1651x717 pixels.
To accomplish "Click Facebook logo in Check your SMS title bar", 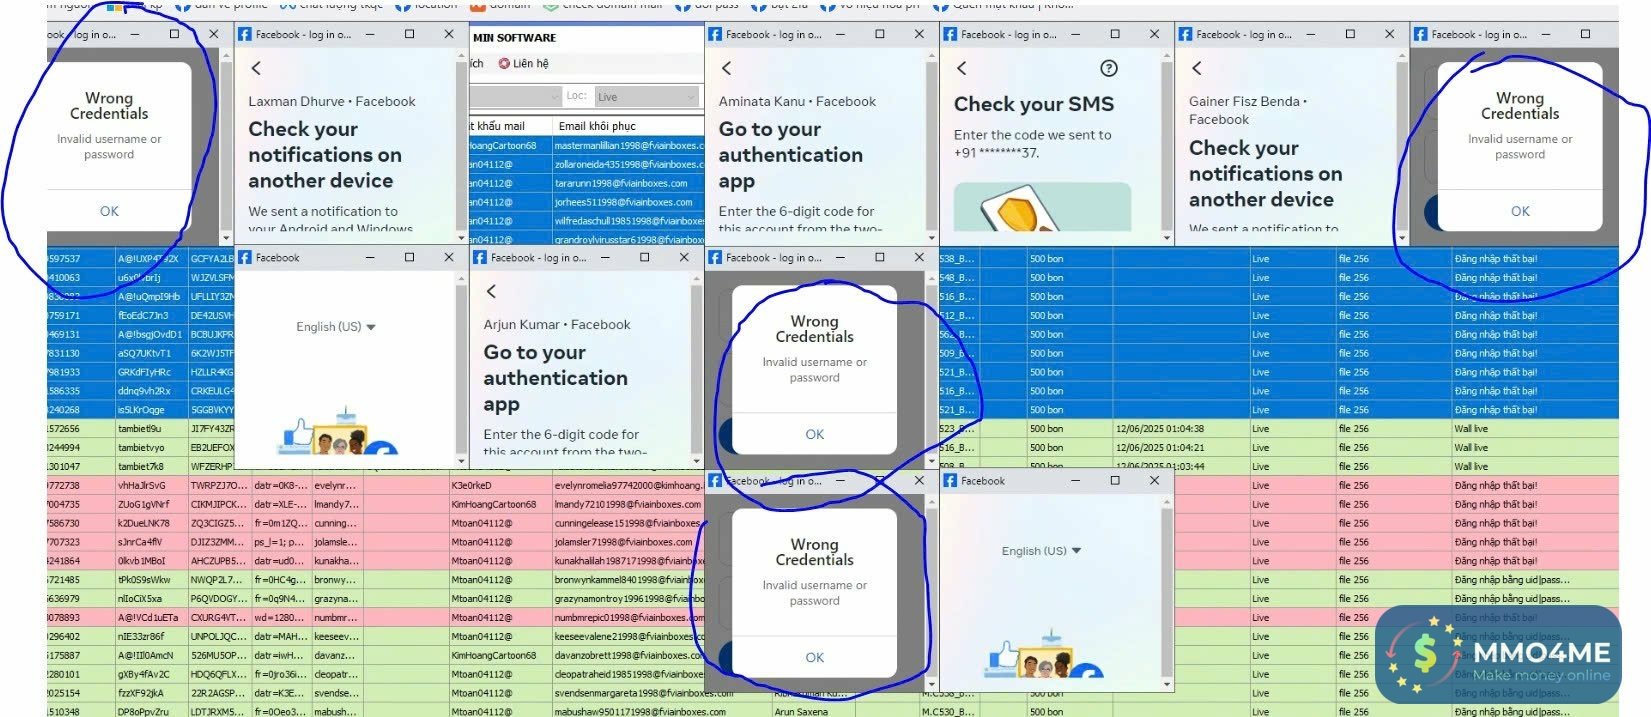I will 950,34.
